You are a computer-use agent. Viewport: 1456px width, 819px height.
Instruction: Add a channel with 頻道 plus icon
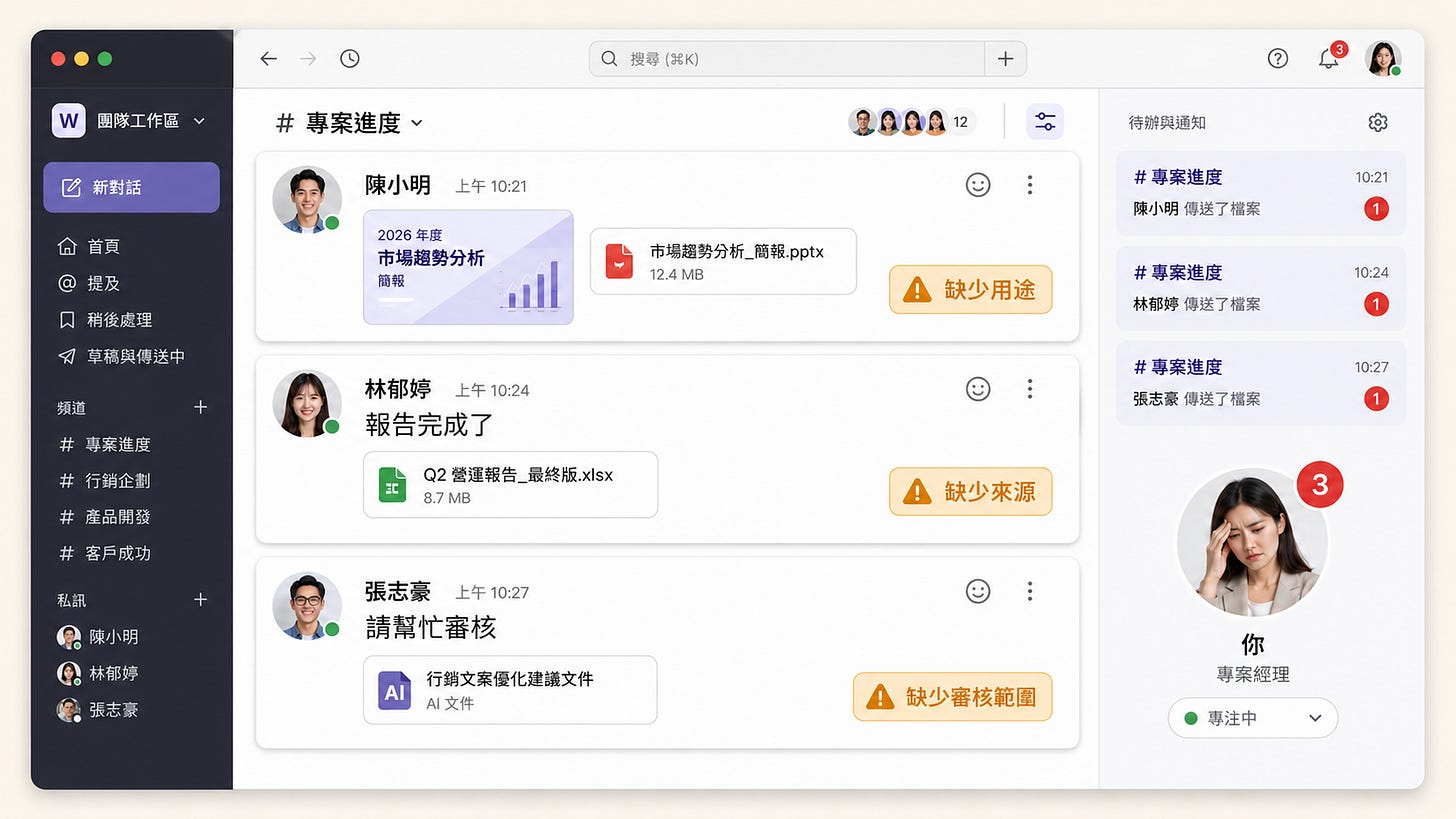click(x=200, y=407)
